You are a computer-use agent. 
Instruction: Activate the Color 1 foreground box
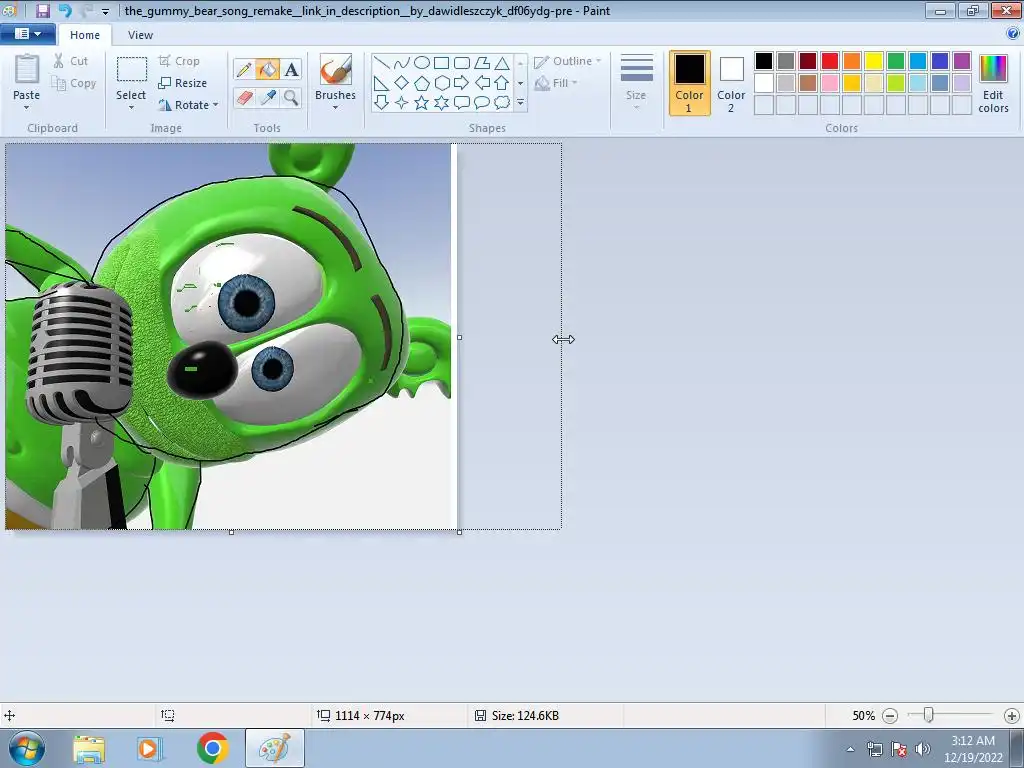click(690, 84)
